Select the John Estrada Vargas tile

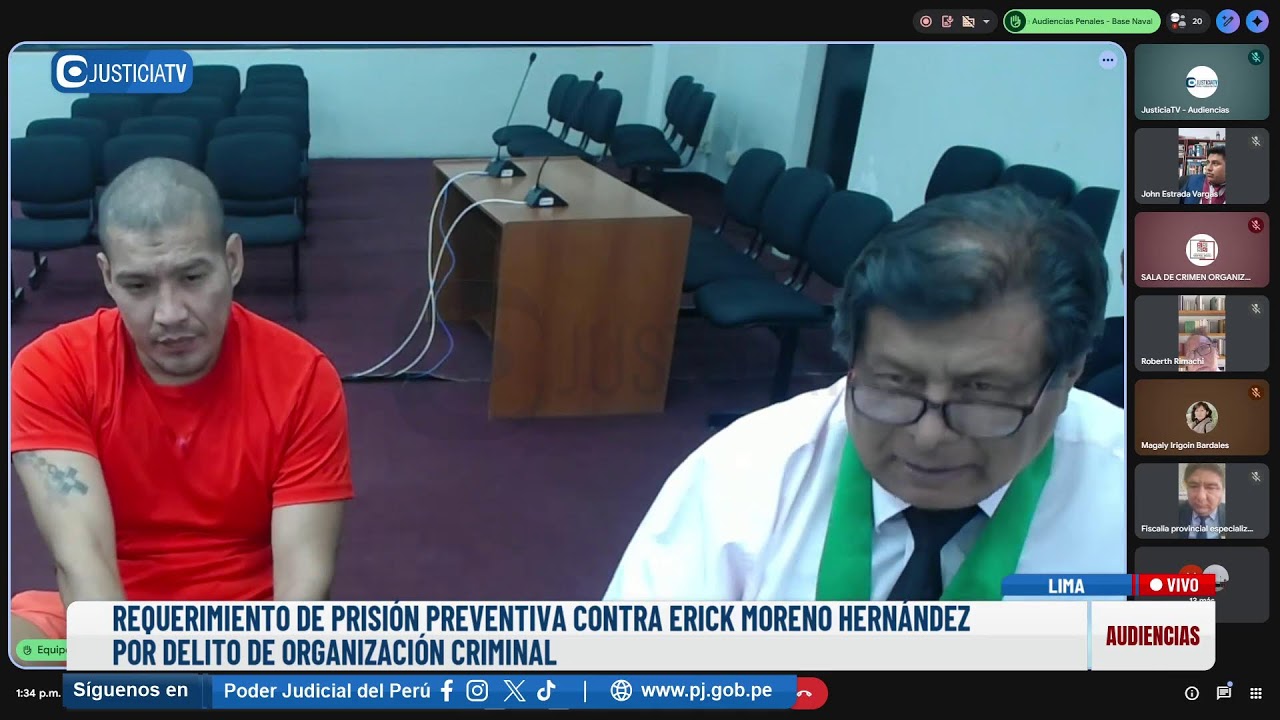coord(1201,166)
